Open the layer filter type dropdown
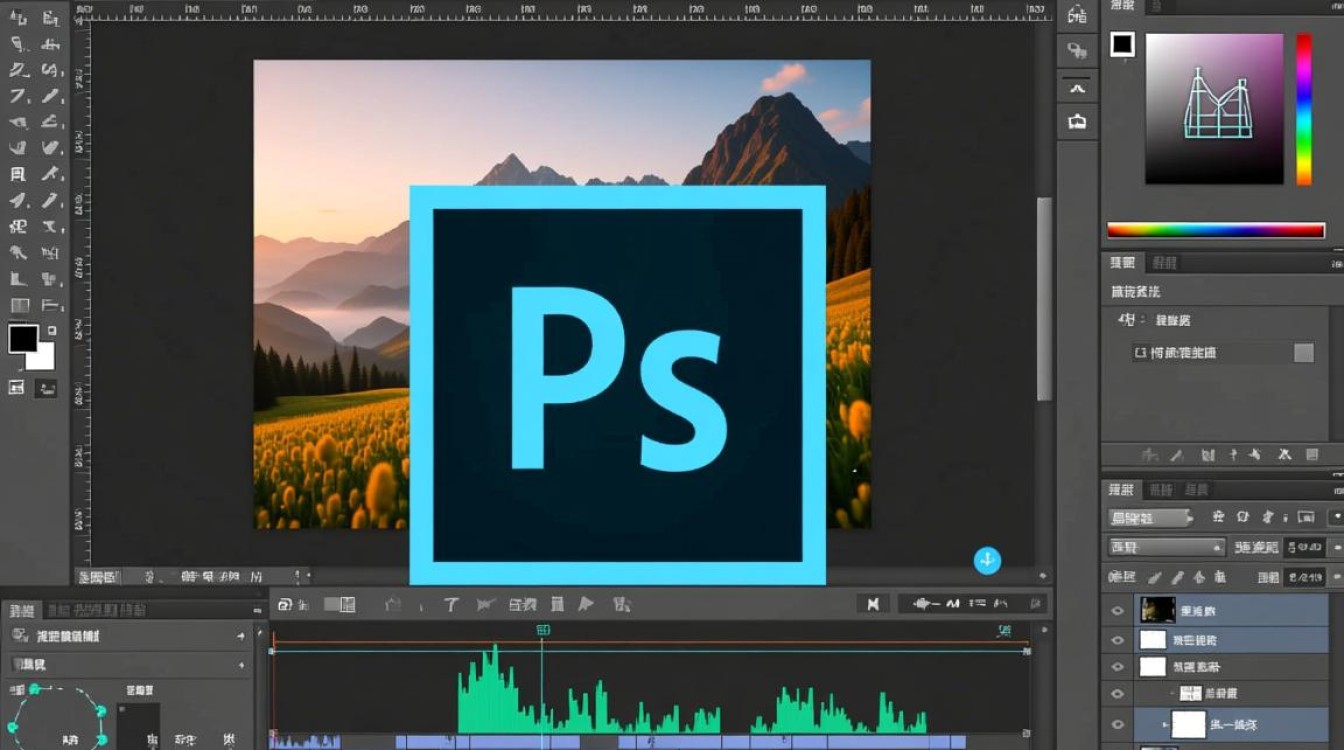This screenshot has height=750, width=1344. pos(1151,518)
